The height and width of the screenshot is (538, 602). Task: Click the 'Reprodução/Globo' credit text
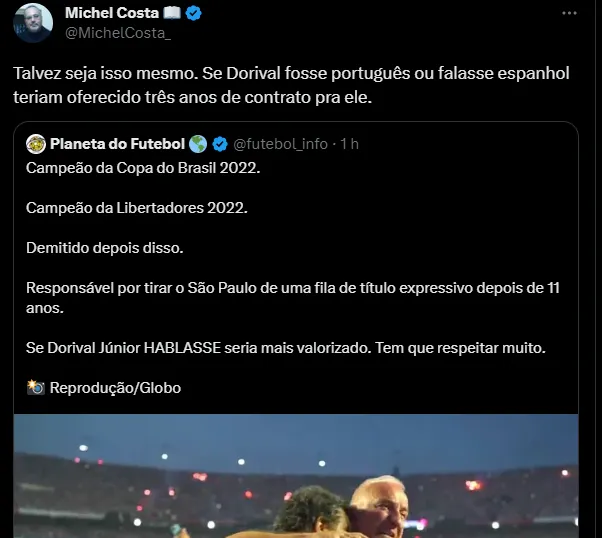click(115, 388)
